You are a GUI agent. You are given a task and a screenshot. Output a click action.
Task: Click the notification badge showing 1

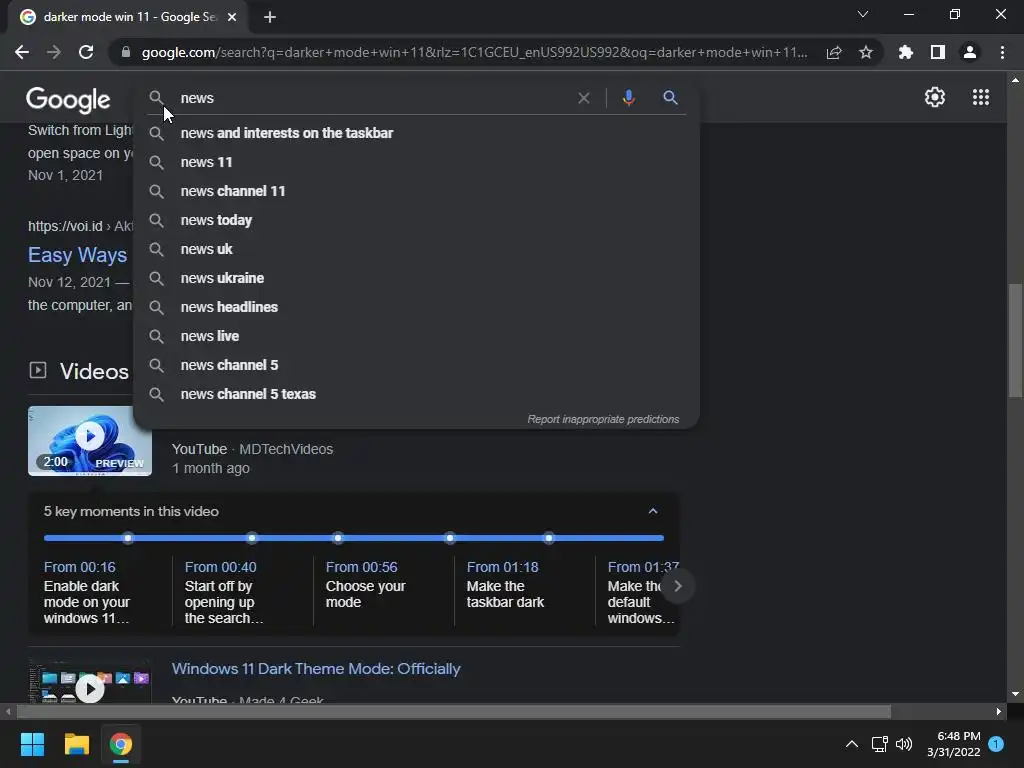996,744
